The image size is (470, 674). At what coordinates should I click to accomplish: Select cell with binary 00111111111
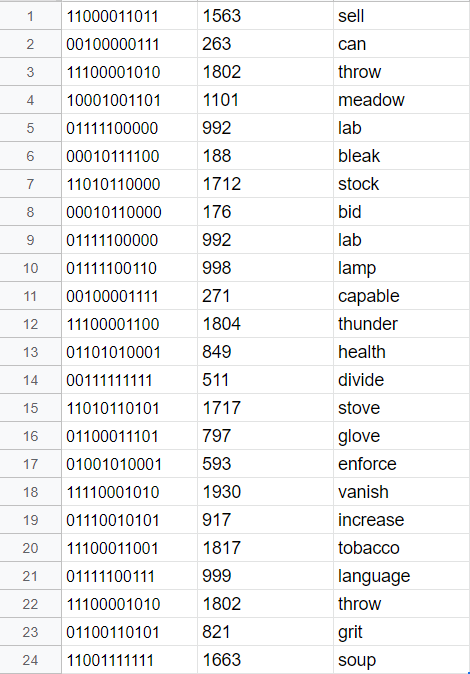pyautogui.click(x=129, y=380)
